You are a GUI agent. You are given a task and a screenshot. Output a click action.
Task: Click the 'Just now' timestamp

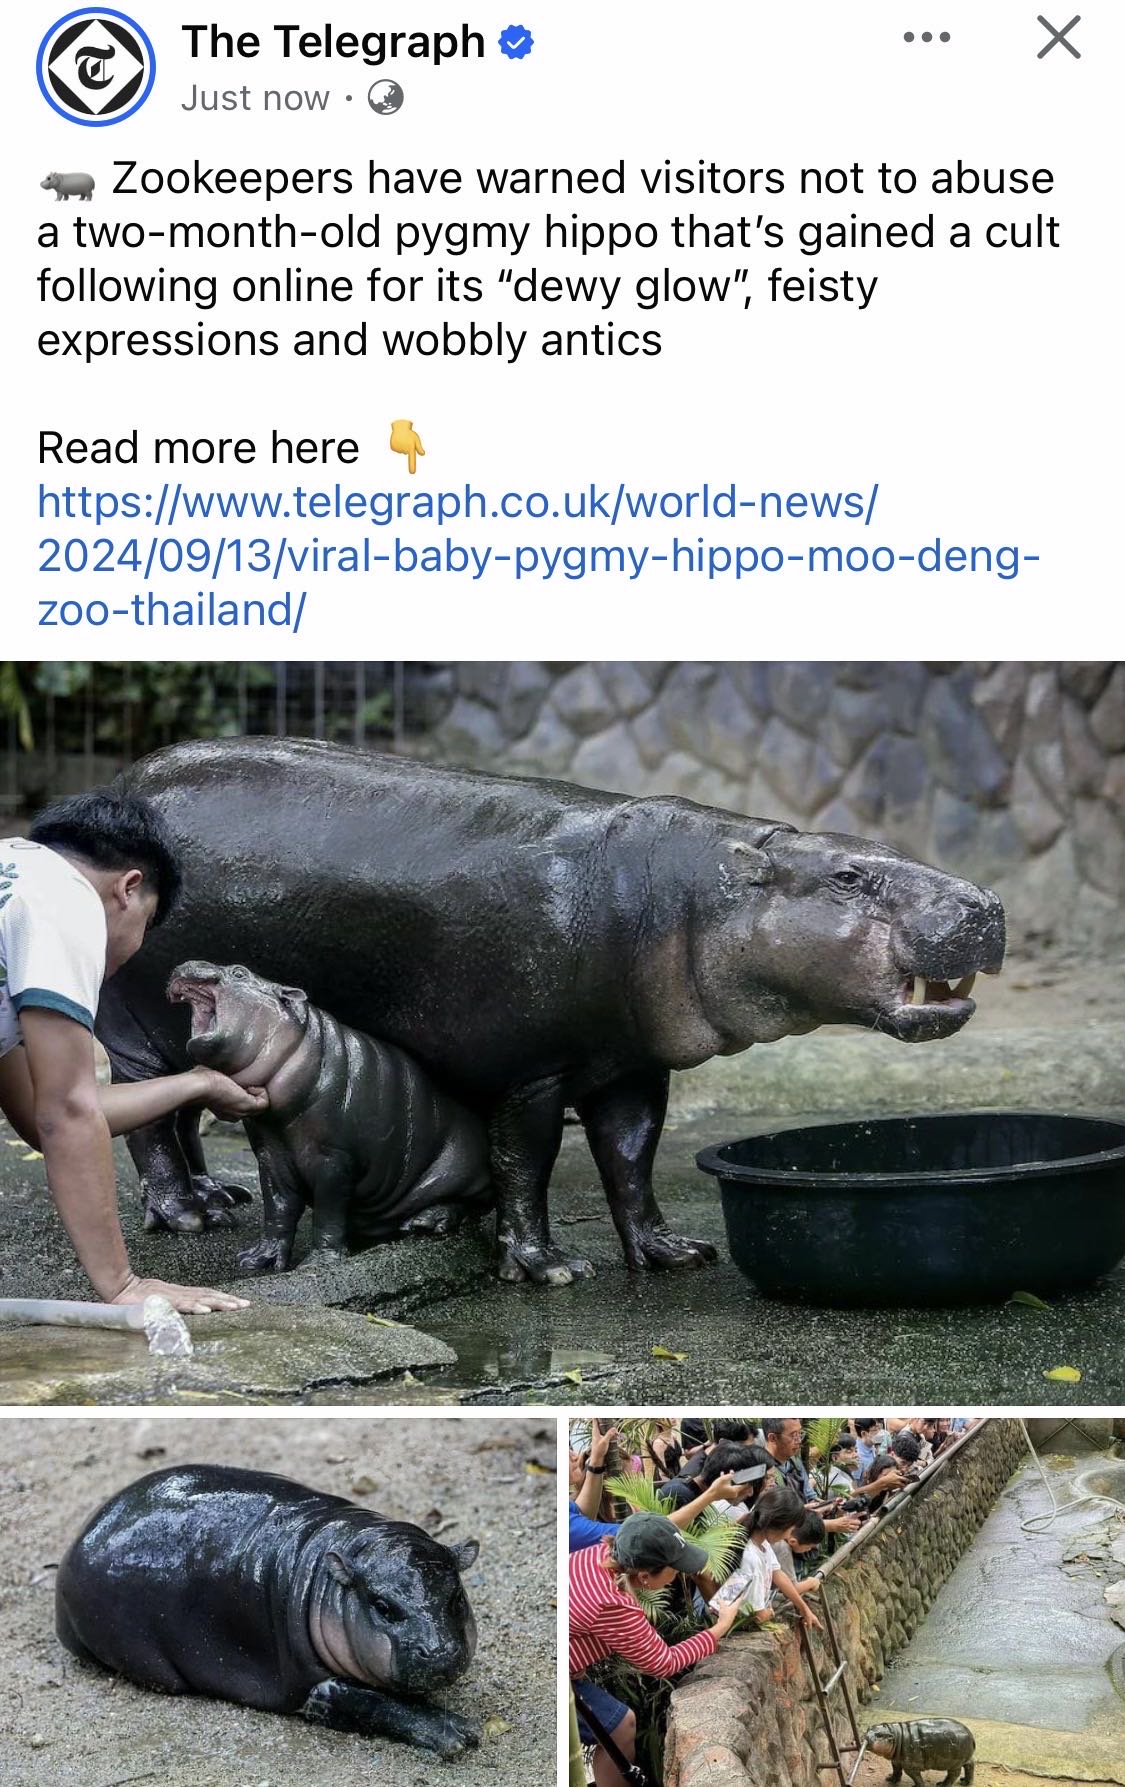pyautogui.click(x=255, y=98)
